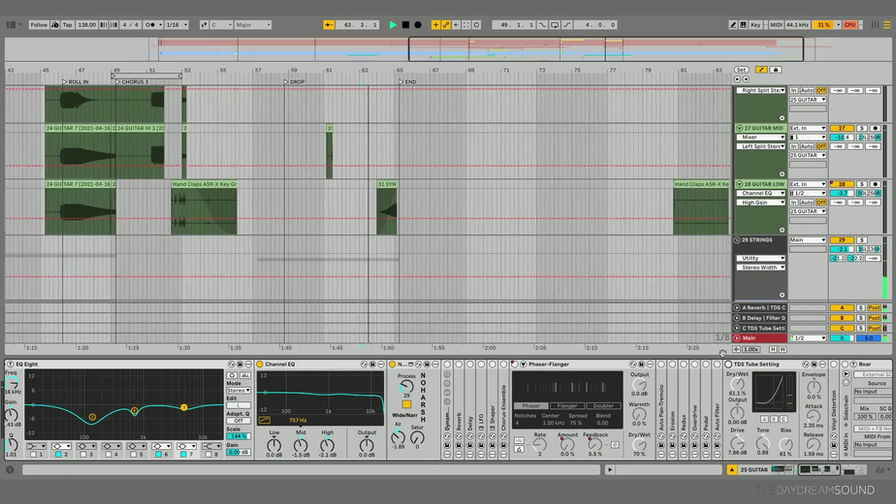Screen dimensions: 896x504
Task: Enable EQ Eight band 8 checkbox
Action: click(209, 454)
